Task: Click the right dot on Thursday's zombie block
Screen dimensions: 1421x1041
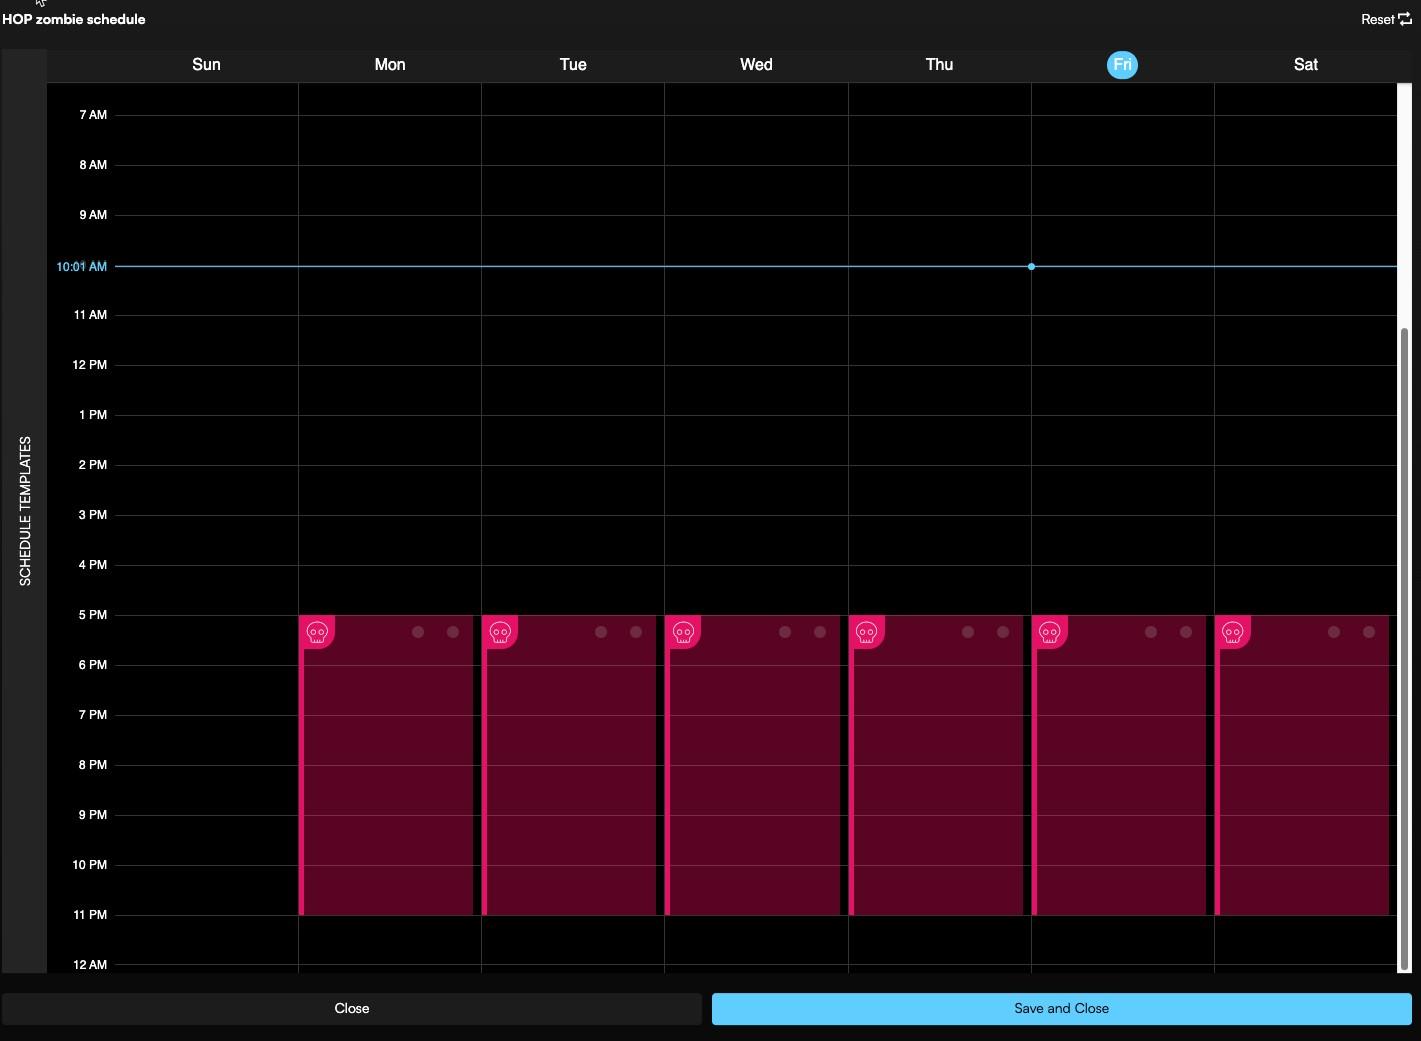Action: pos(1003,632)
